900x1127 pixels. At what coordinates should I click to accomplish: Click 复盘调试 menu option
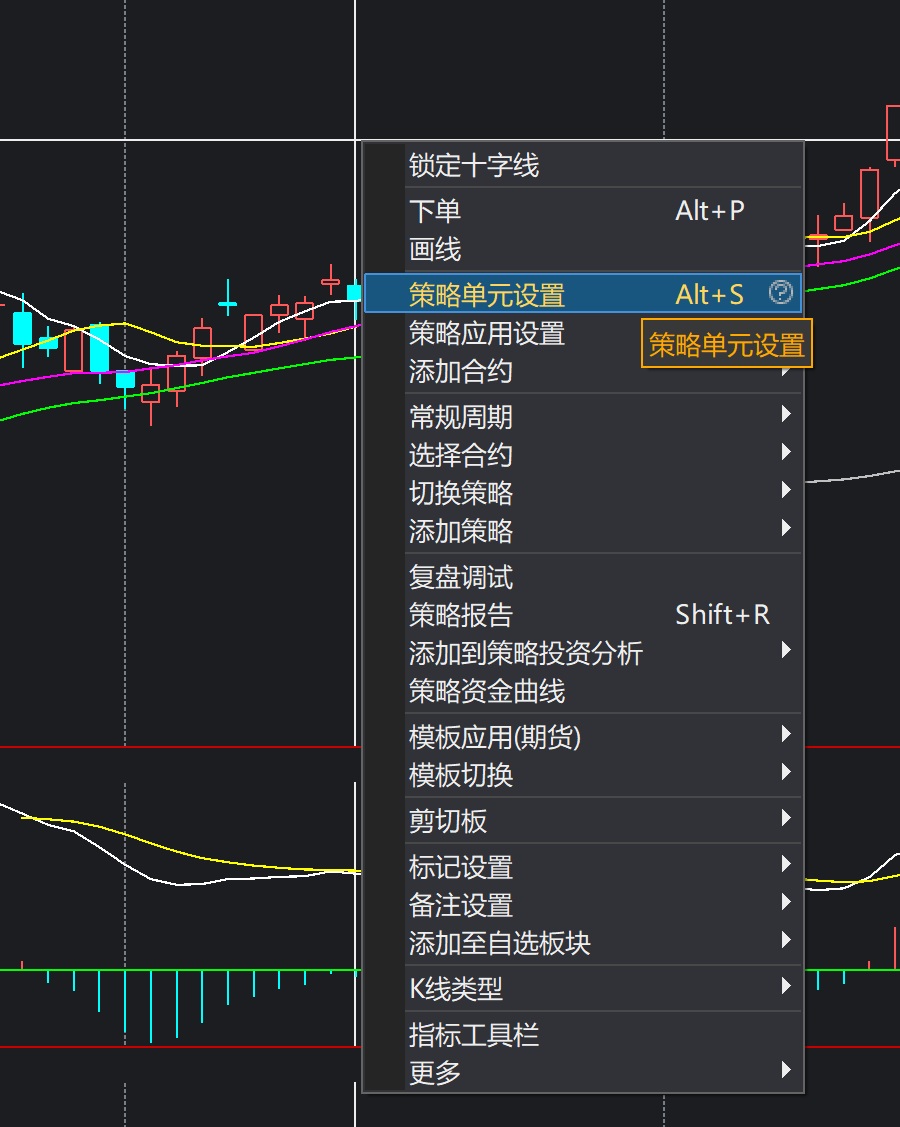(461, 577)
